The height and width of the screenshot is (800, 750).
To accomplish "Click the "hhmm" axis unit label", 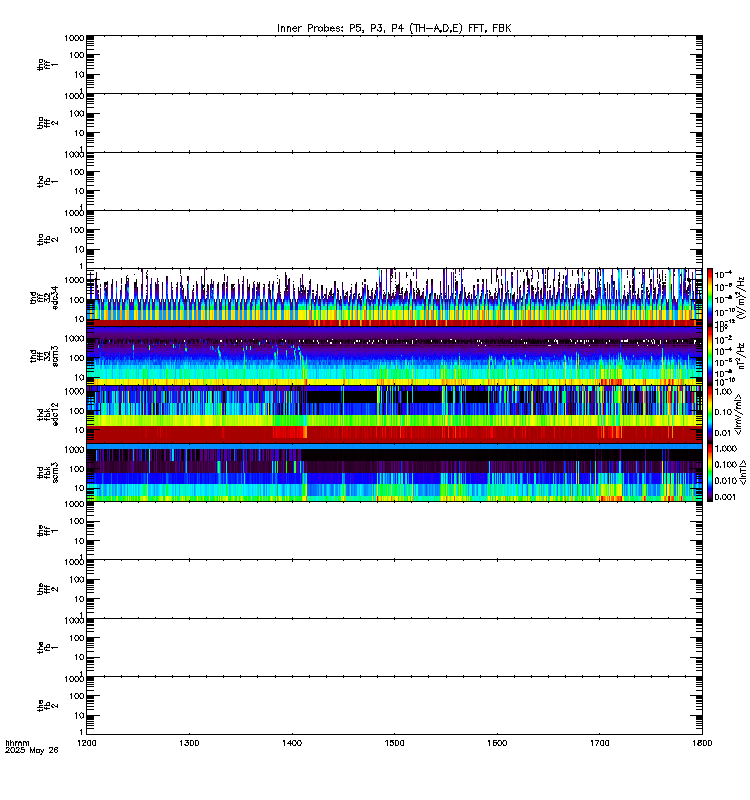I will tap(17, 743).
